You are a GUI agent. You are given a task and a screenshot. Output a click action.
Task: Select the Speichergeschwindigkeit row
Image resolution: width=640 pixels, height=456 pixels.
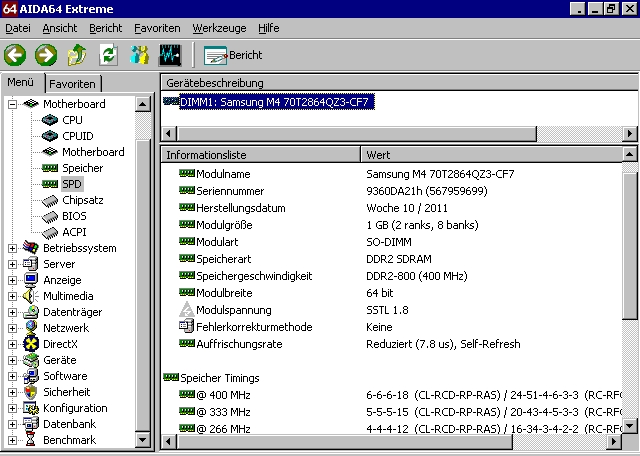(391, 276)
